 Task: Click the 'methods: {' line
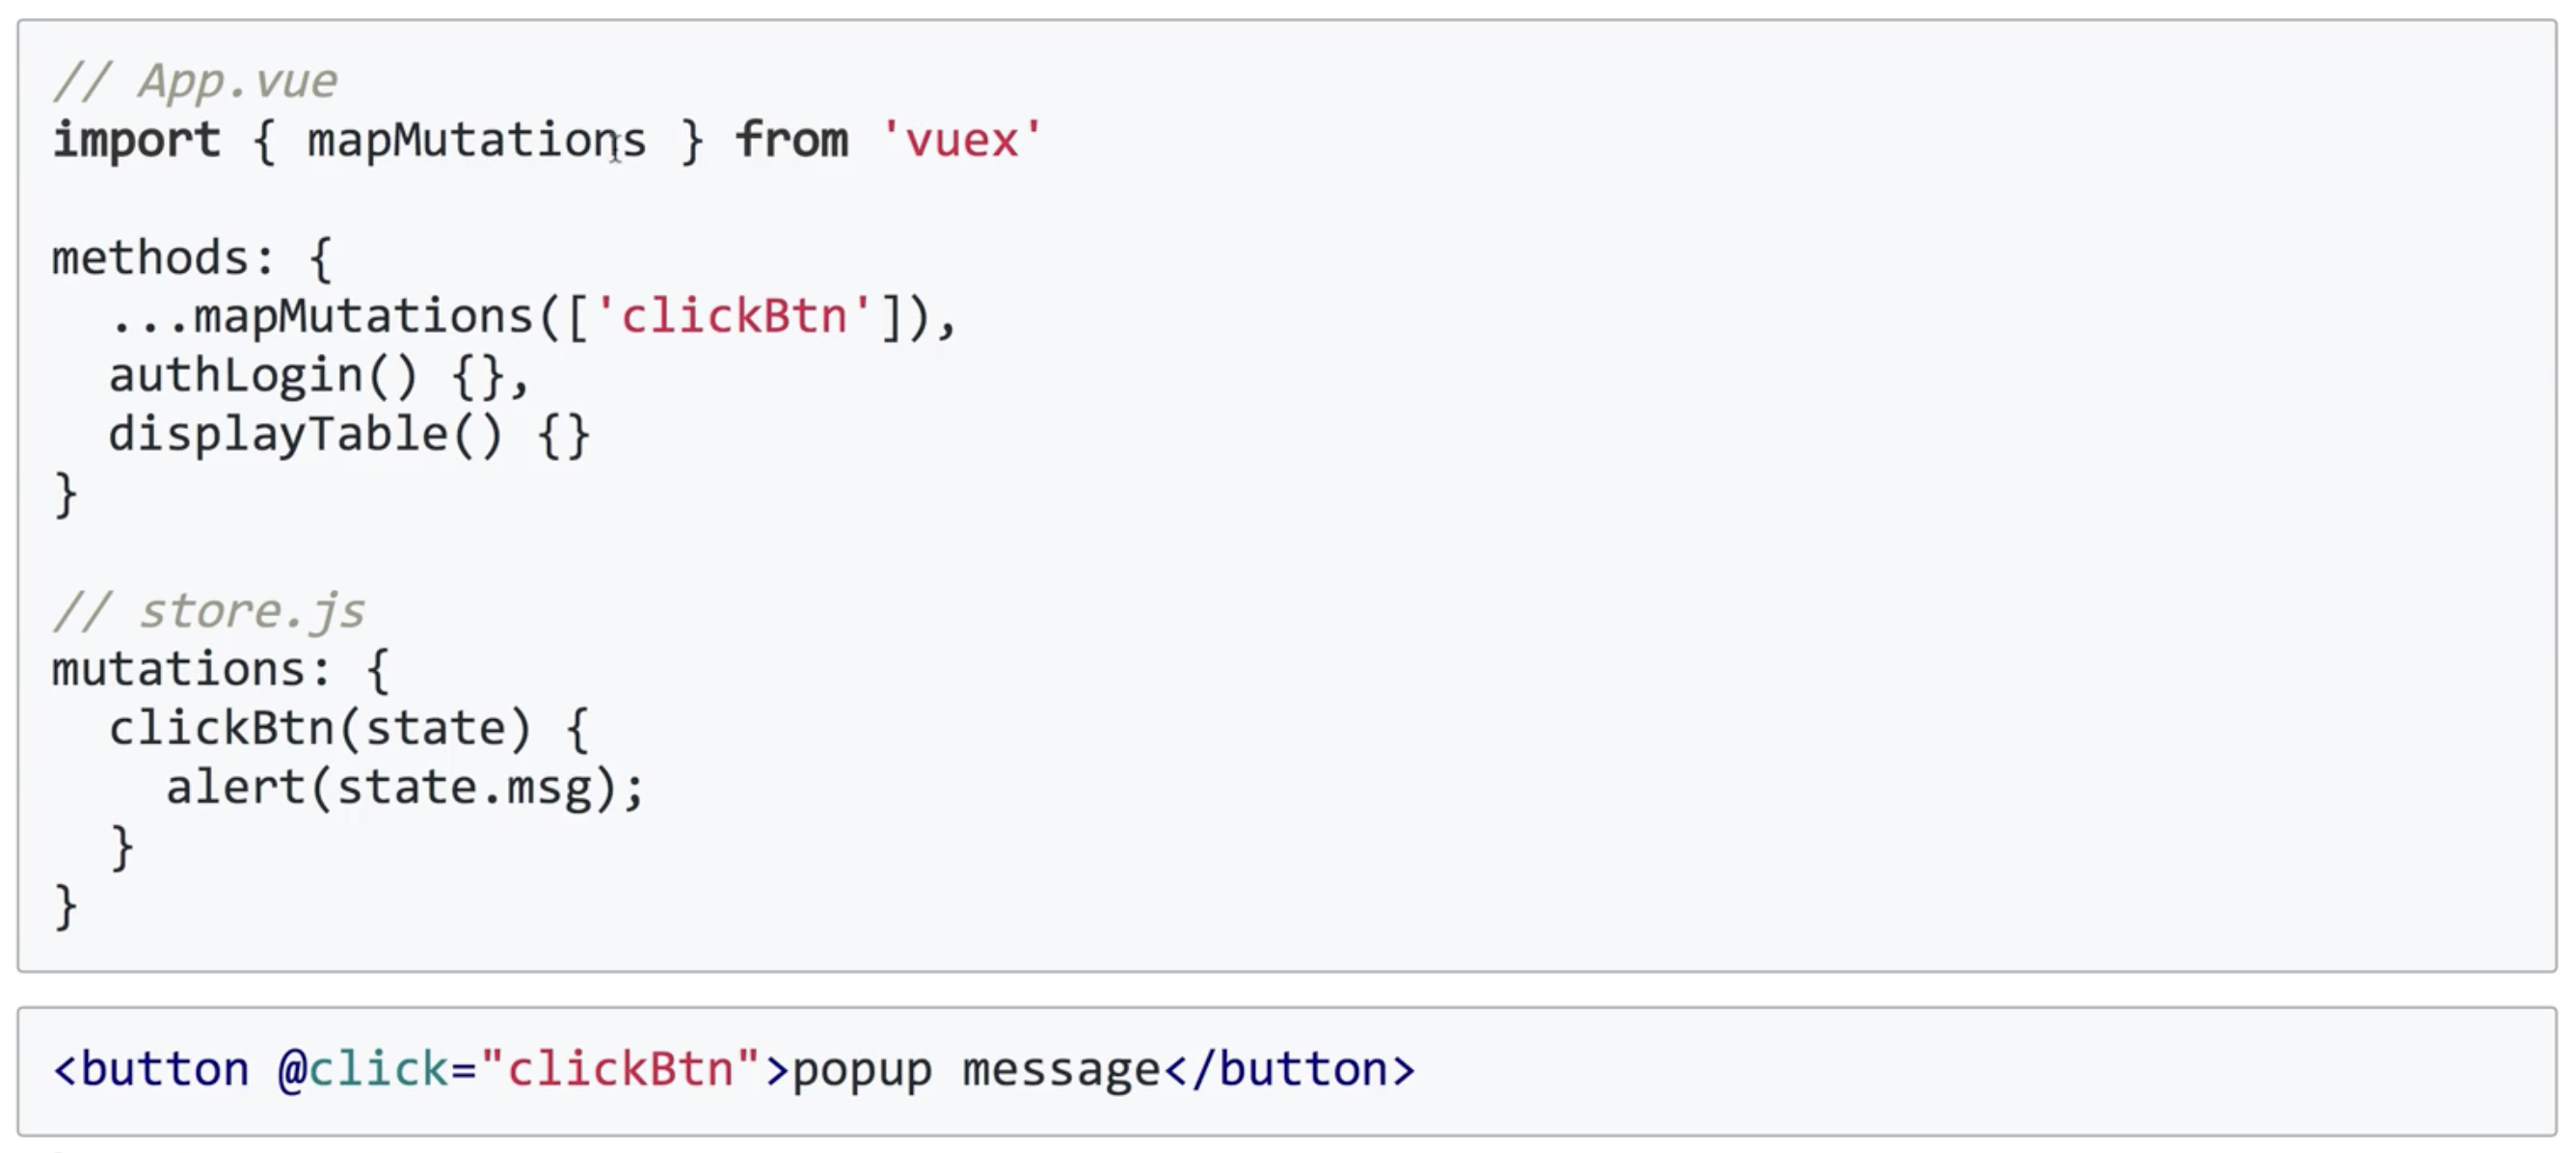pyautogui.click(x=192, y=258)
